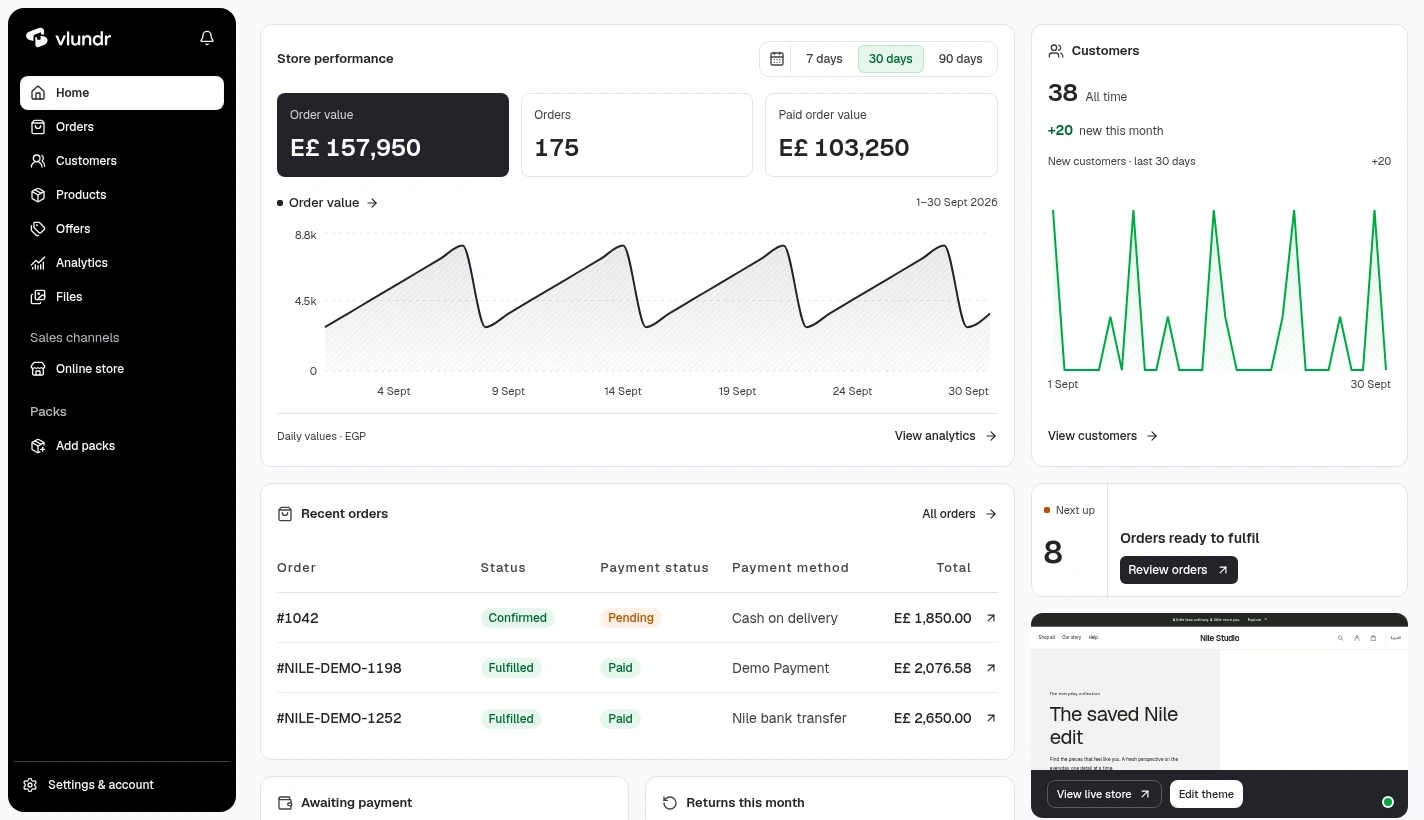Select the 30 days range
The width and height of the screenshot is (1424, 820).
890,59
